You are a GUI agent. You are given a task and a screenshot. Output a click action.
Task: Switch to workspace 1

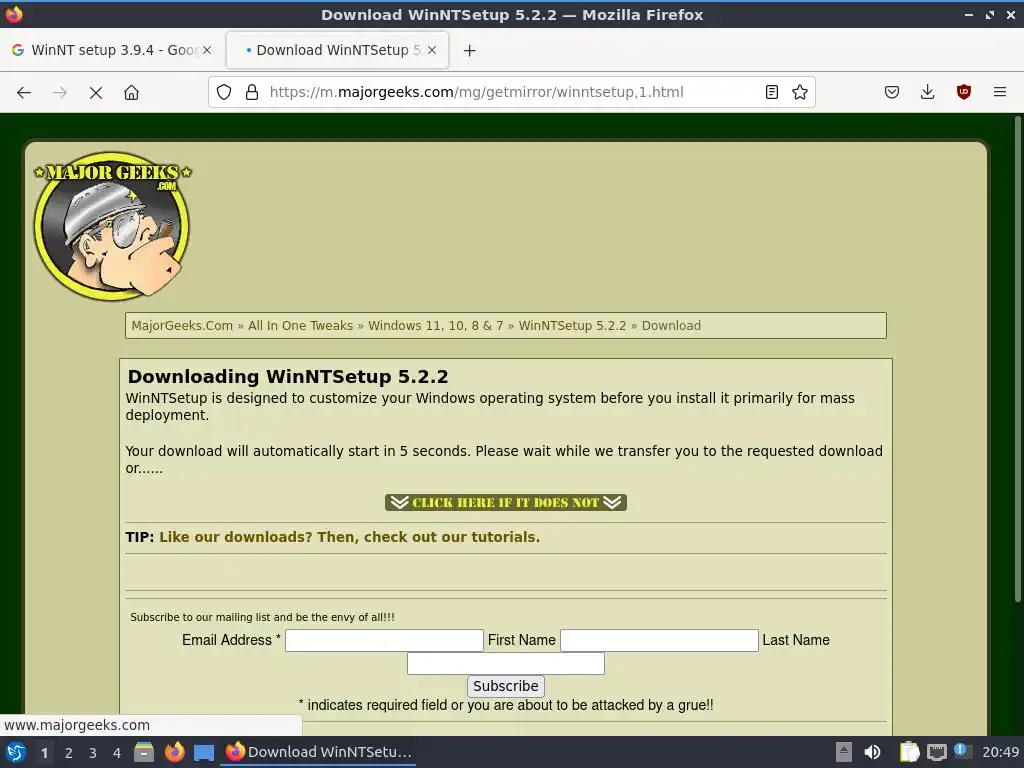point(44,753)
